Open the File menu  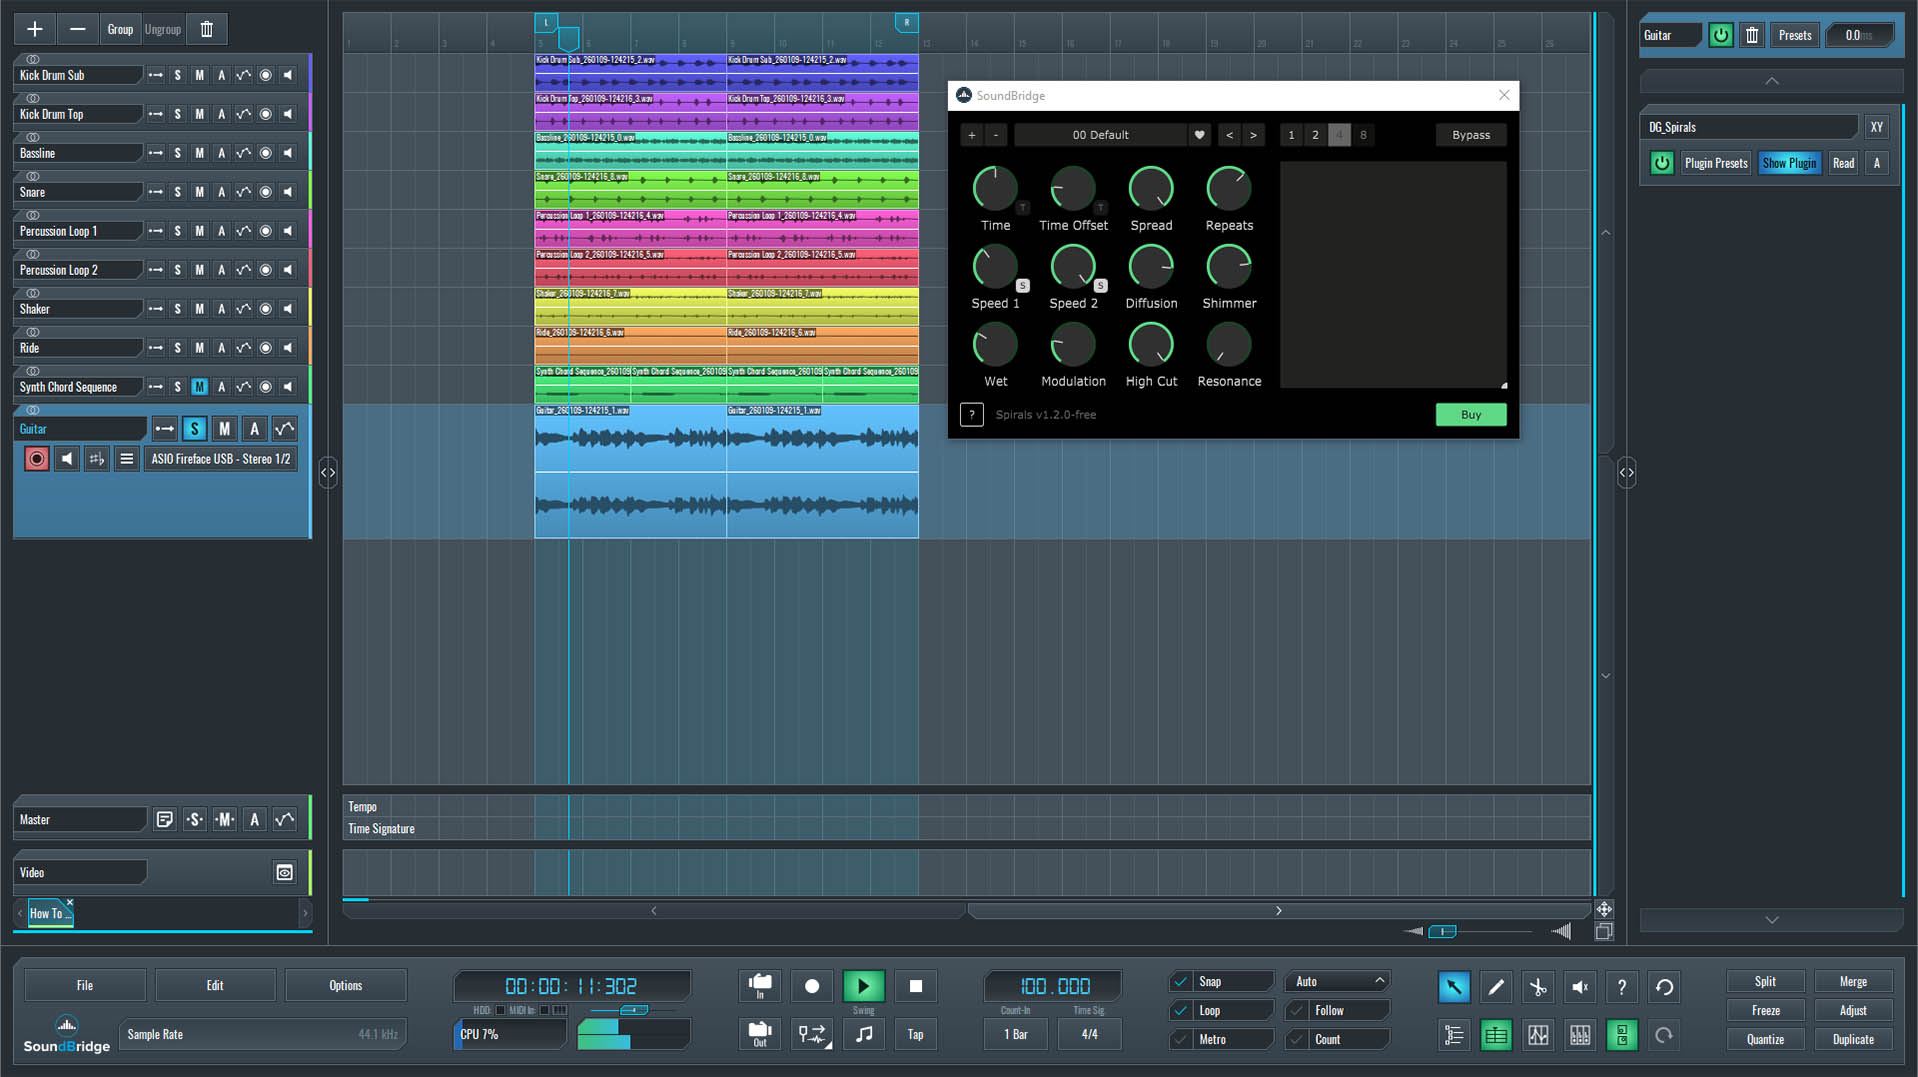(x=85, y=986)
